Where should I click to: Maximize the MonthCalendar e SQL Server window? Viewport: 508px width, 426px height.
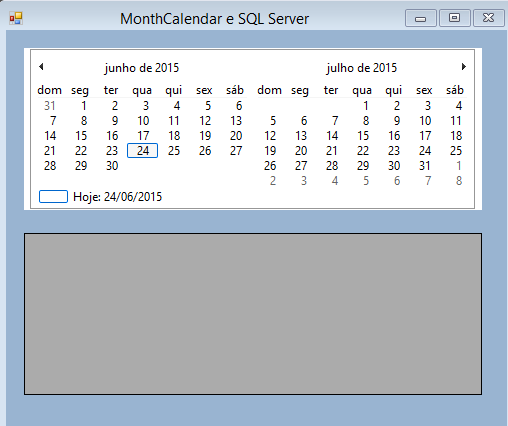point(455,18)
